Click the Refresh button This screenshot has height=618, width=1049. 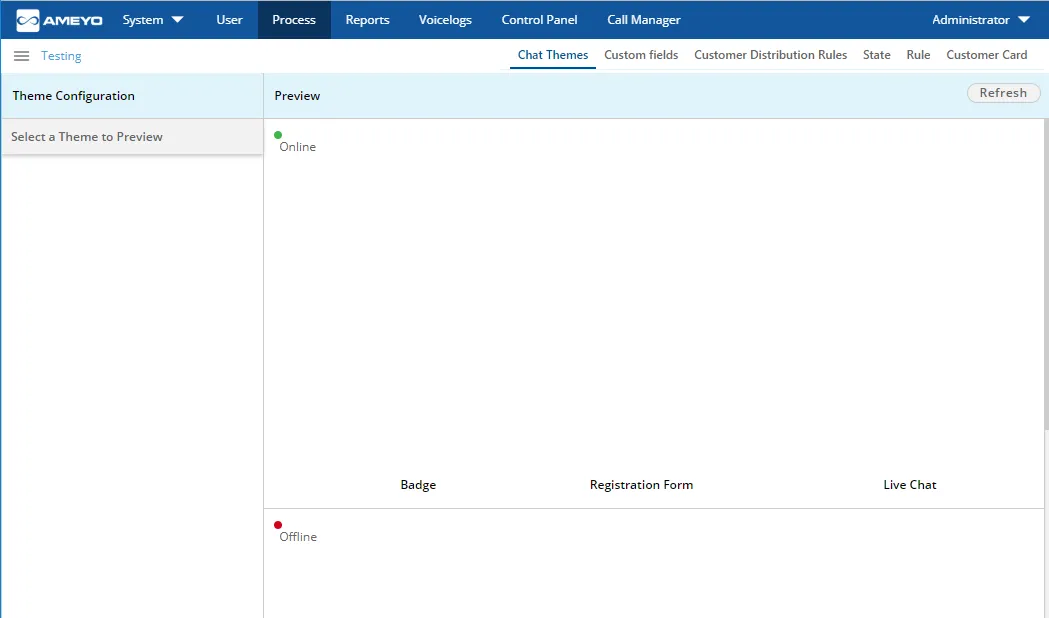tap(1003, 93)
